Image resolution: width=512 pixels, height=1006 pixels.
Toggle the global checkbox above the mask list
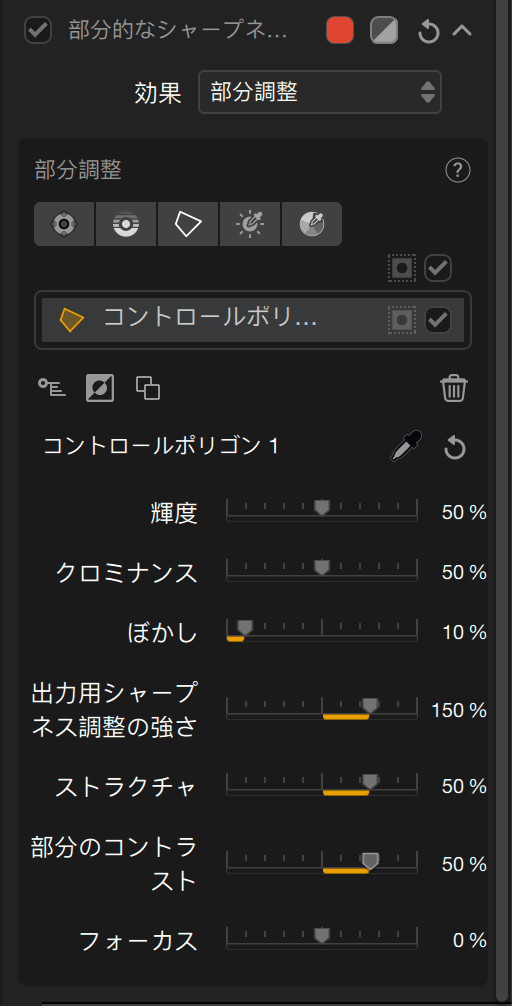coord(439,268)
